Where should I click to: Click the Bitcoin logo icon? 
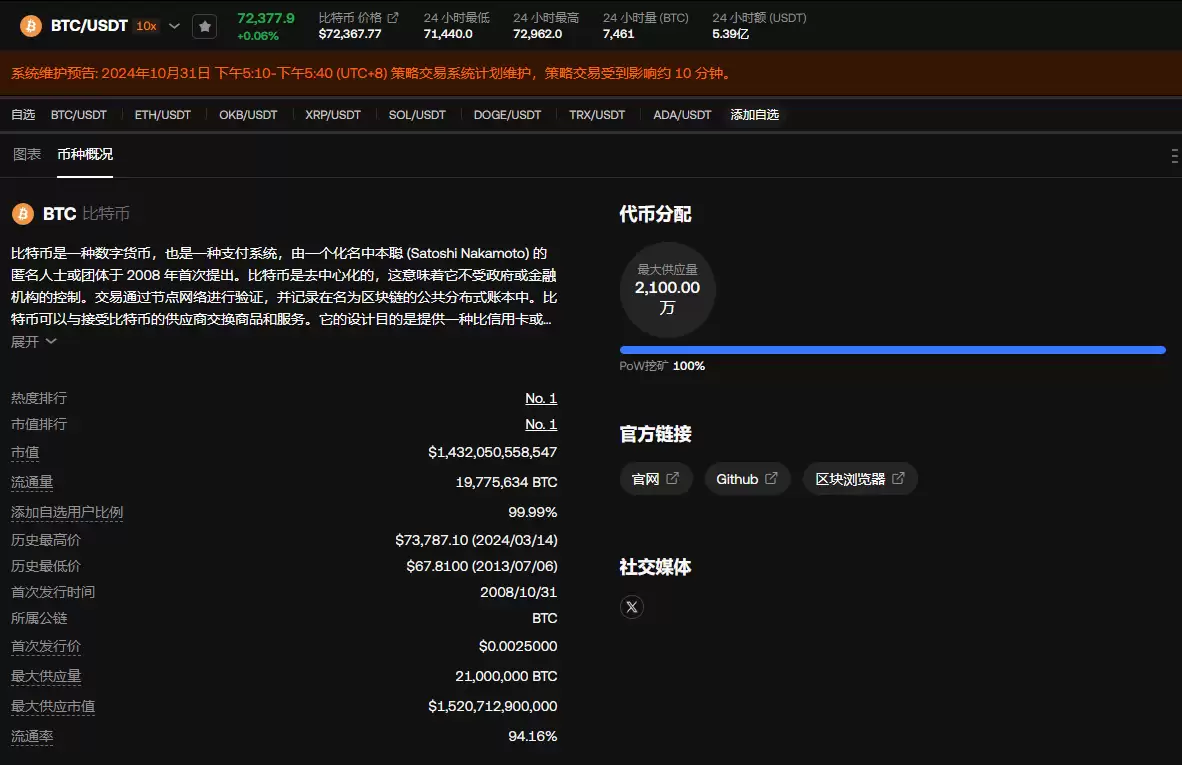30,26
